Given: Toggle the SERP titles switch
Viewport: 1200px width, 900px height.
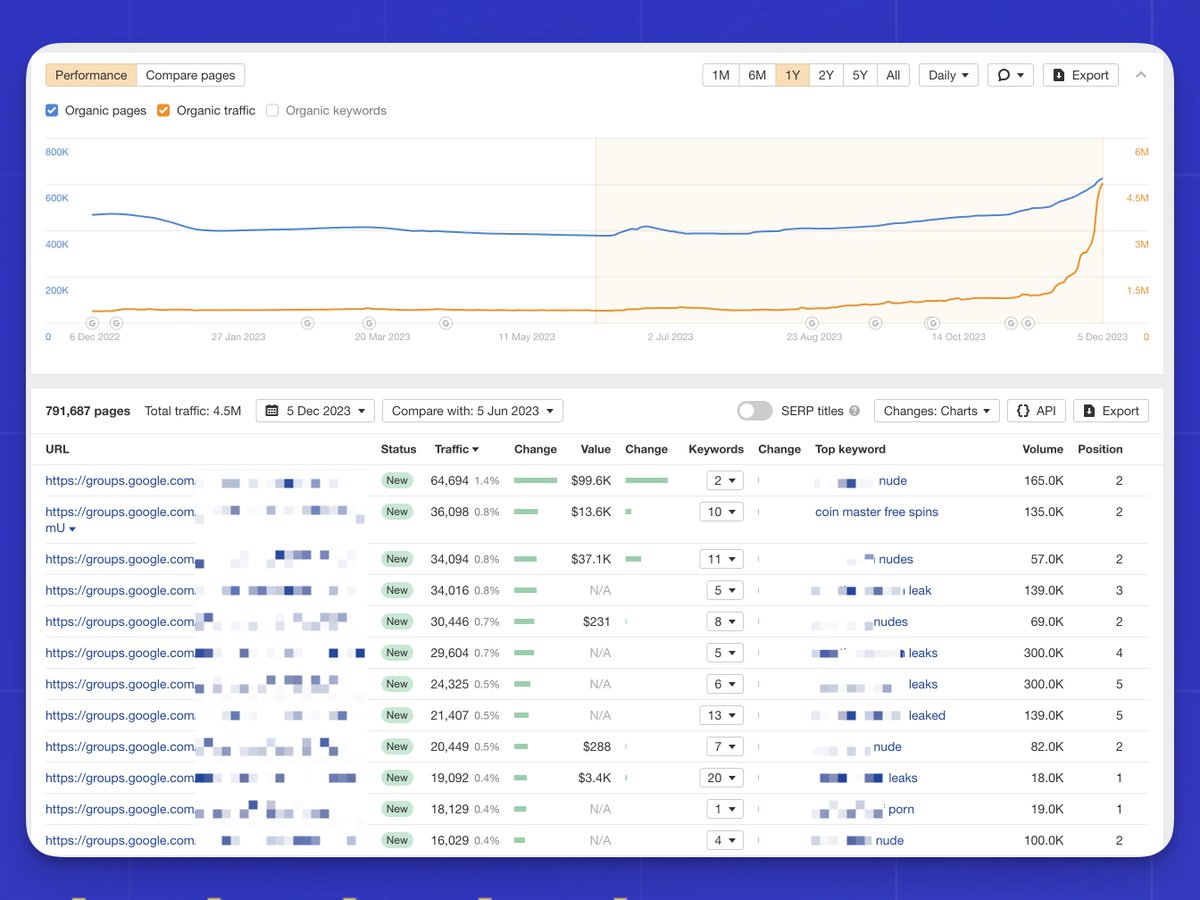Looking at the screenshot, I should coord(755,411).
